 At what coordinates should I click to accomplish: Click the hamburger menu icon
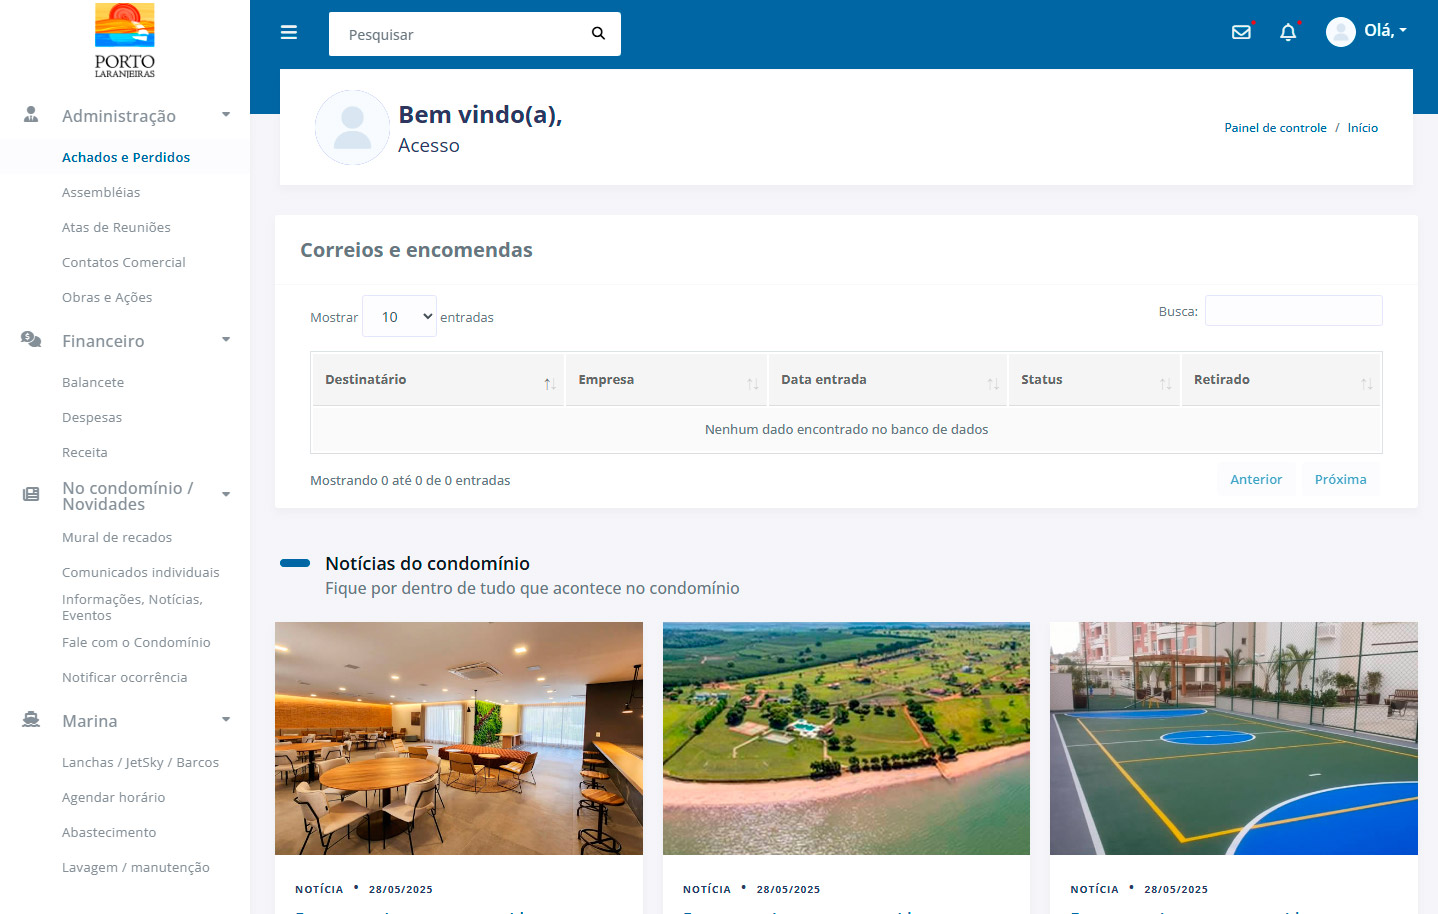point(289,33)
